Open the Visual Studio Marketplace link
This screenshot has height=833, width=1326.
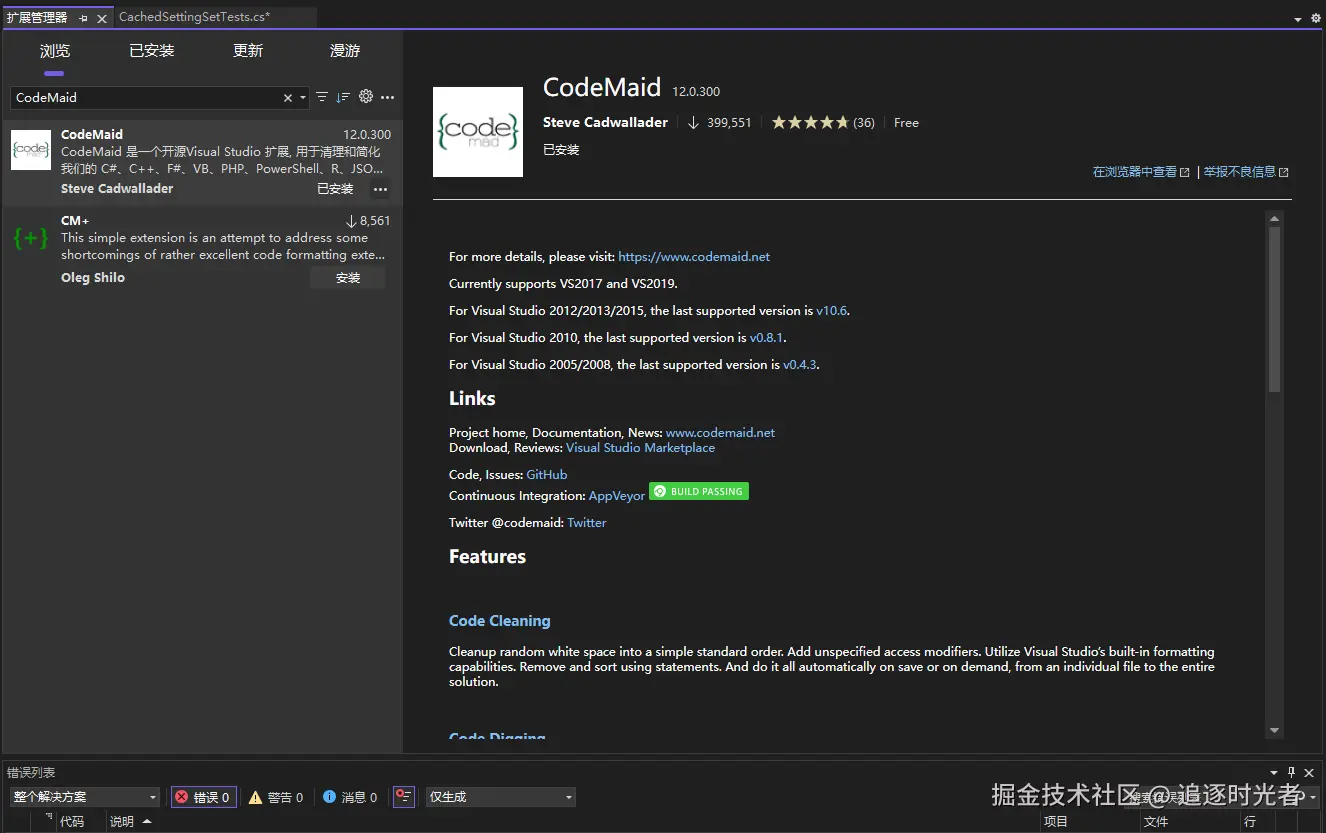[640, 447]
